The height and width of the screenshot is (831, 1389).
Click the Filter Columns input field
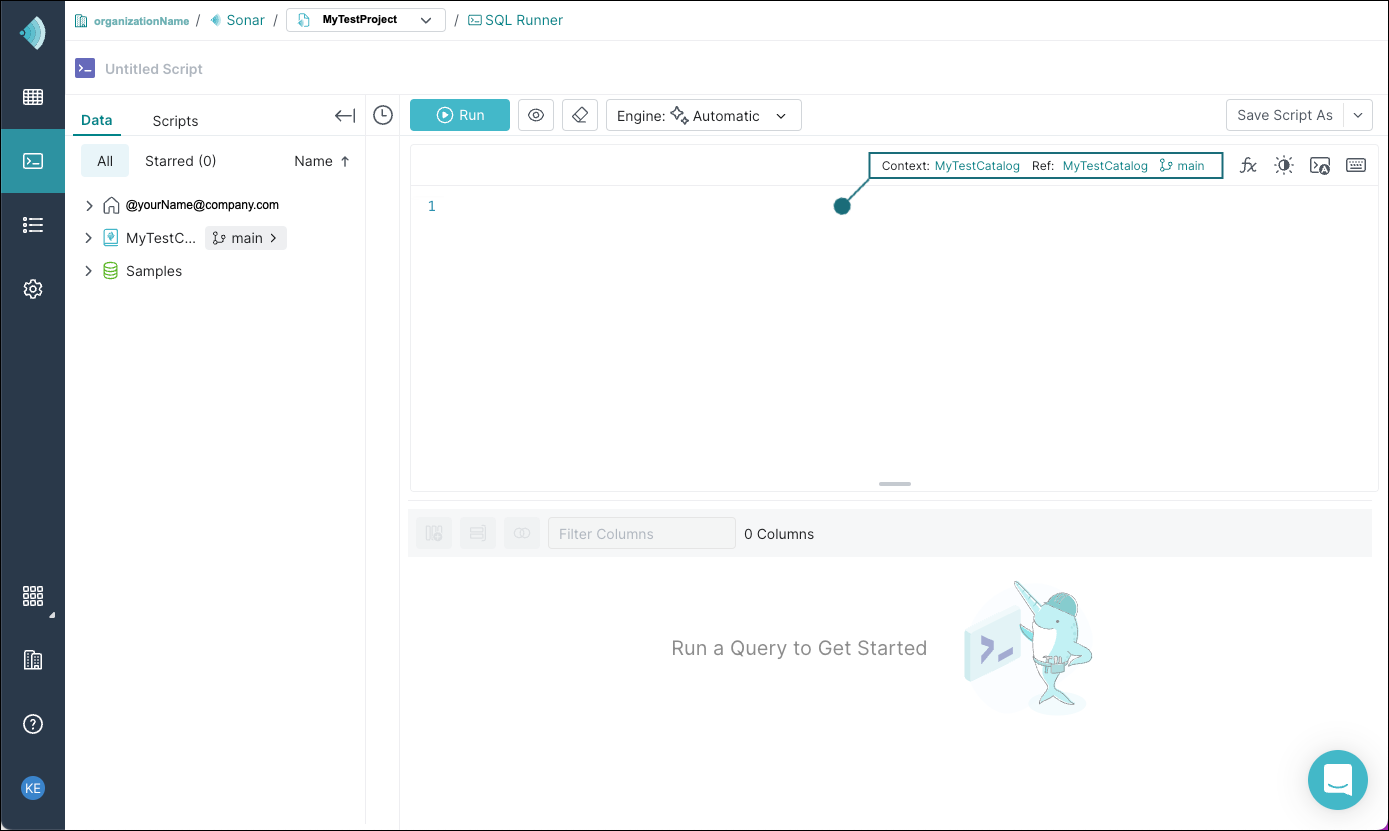pos(641,532)
